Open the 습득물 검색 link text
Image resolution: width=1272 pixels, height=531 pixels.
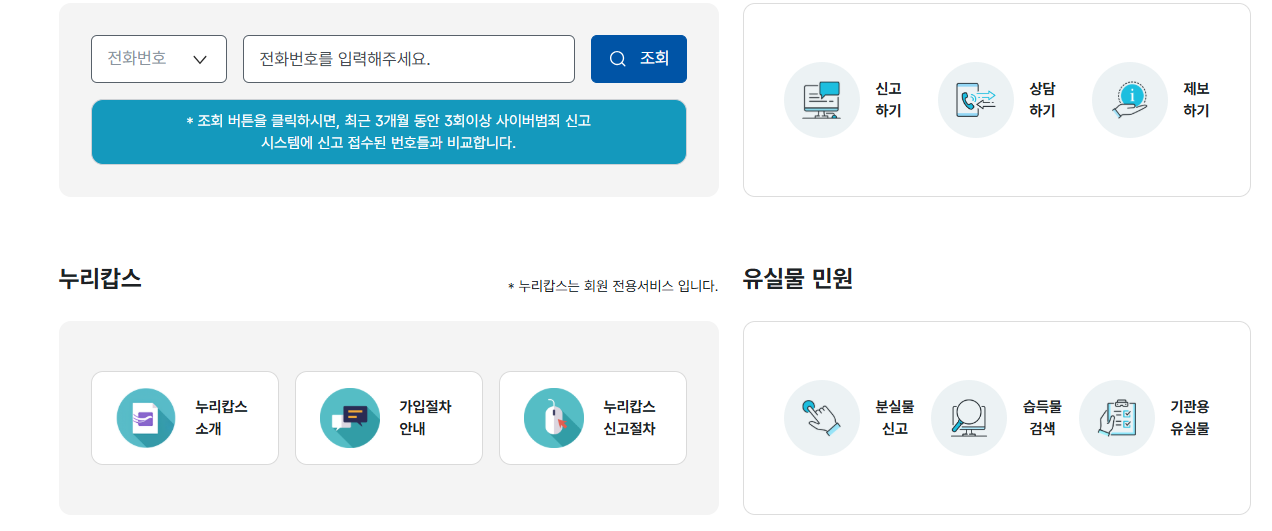(1042, 418)
